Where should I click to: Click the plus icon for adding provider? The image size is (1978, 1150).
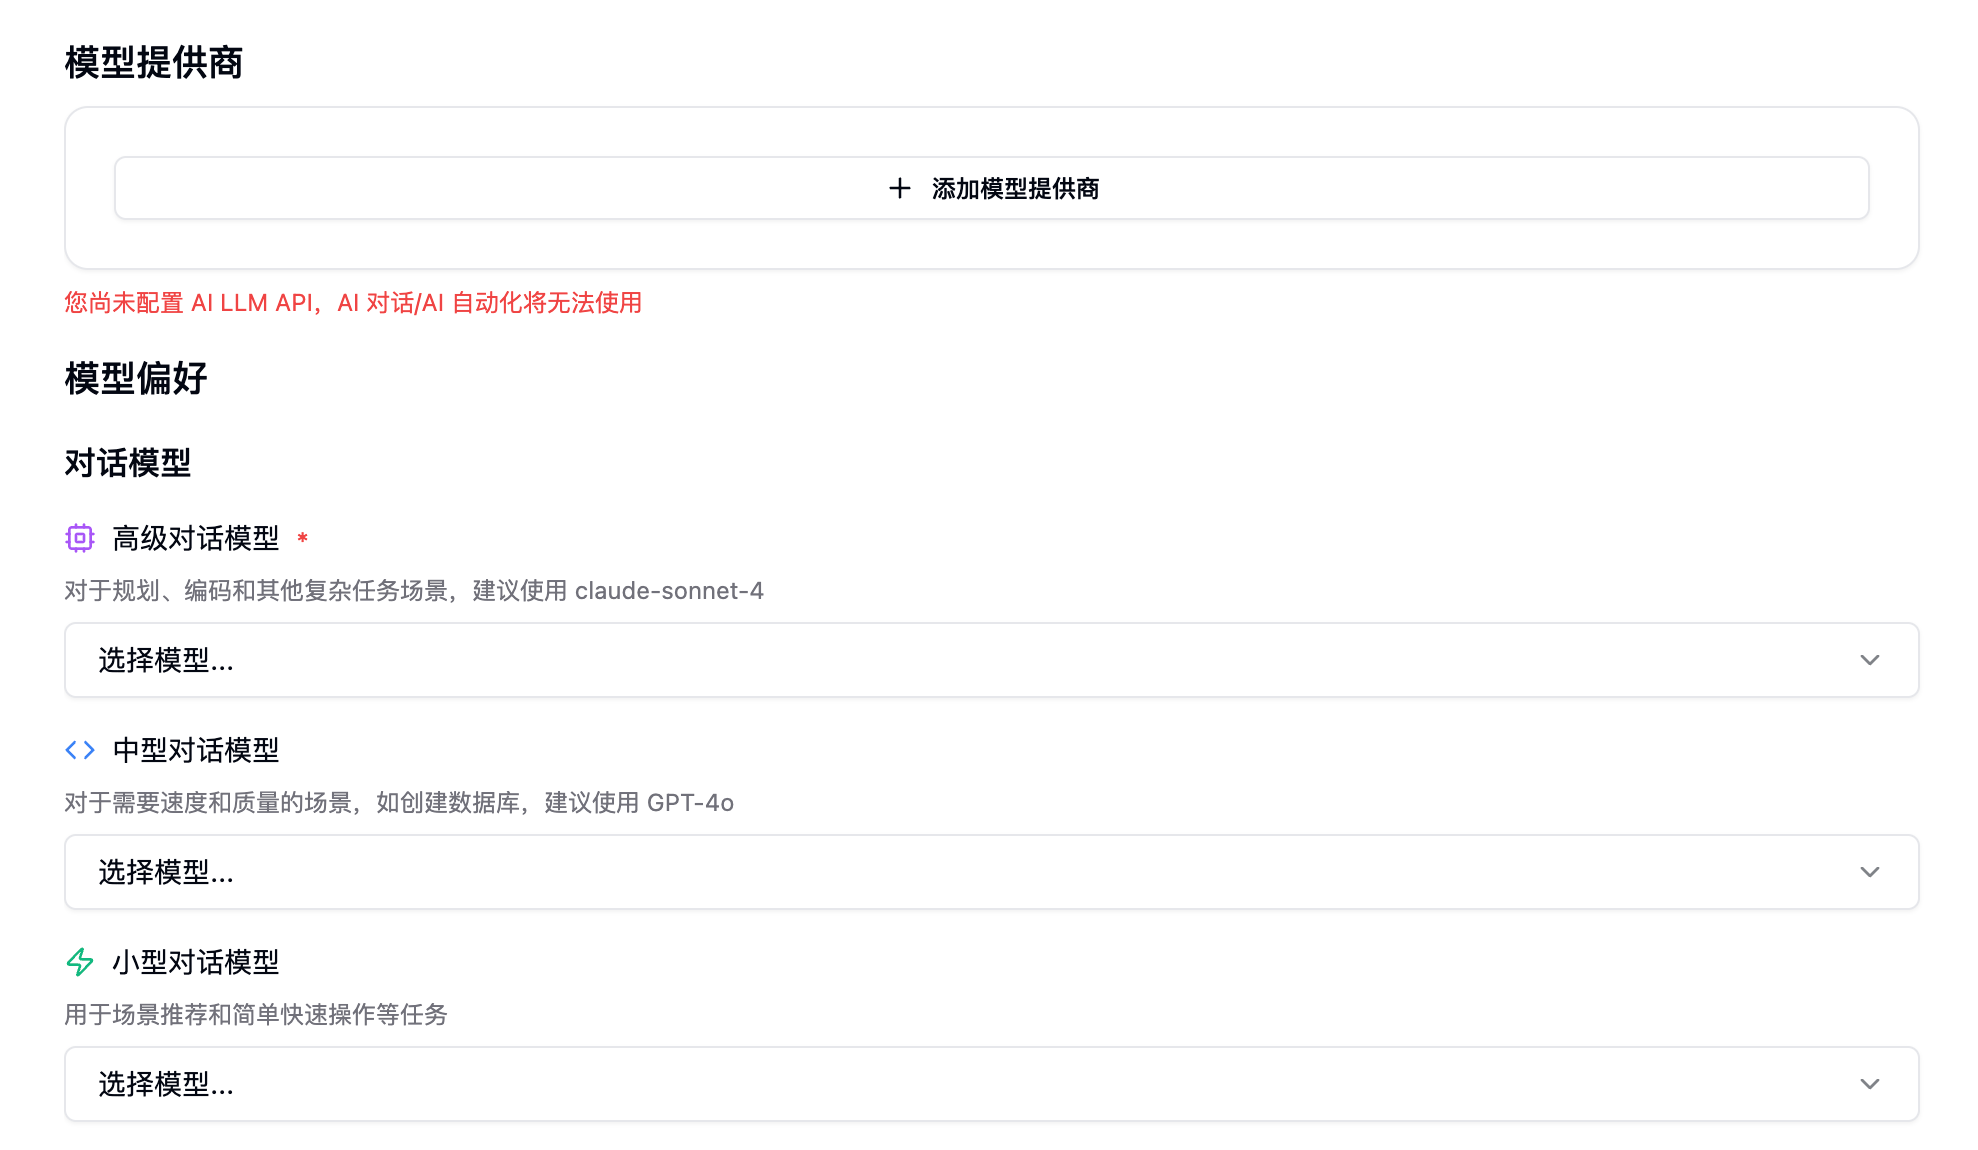tap(899, 188)
